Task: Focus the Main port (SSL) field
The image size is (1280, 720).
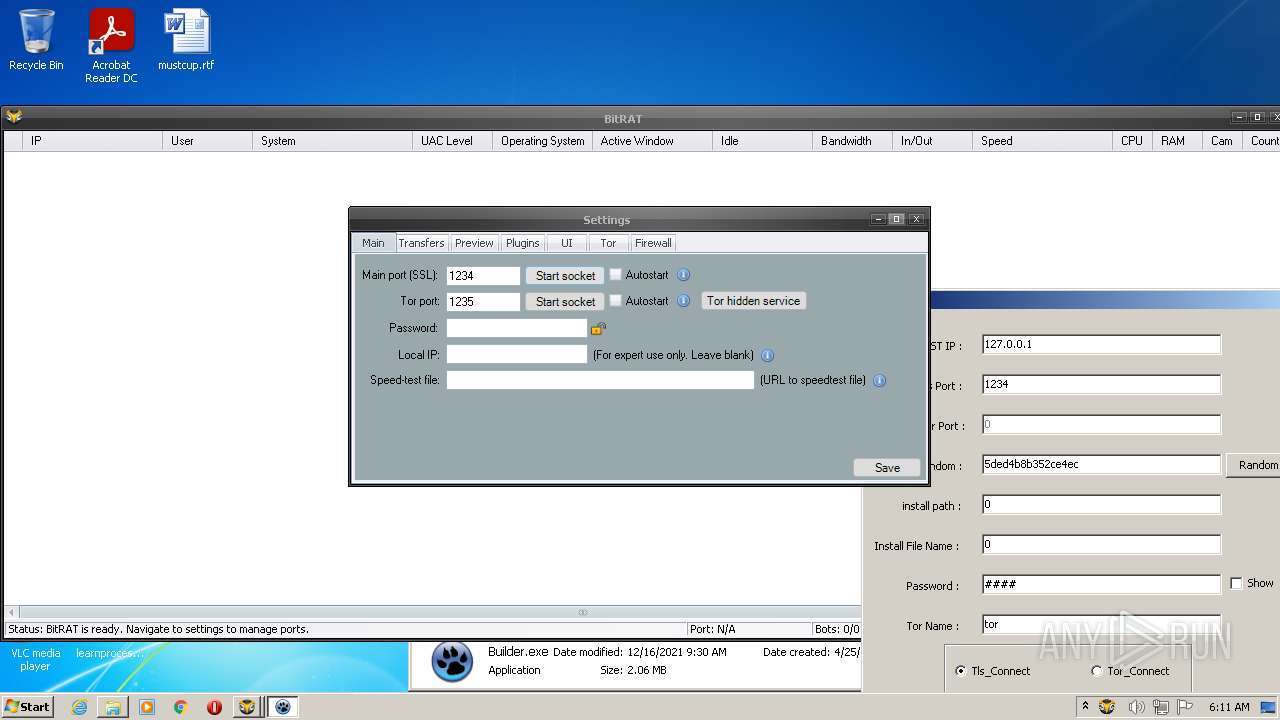Action: click(483, 275)
